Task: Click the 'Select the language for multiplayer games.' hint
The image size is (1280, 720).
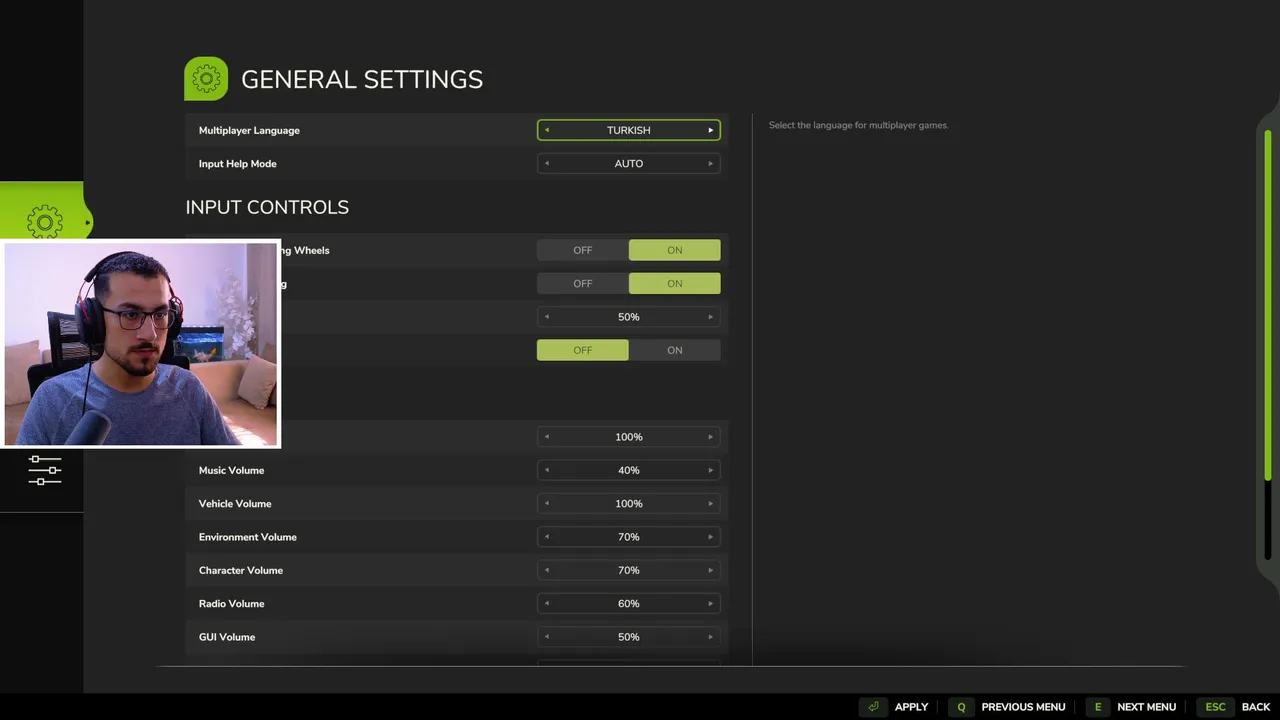Action: tap(858, 125)
